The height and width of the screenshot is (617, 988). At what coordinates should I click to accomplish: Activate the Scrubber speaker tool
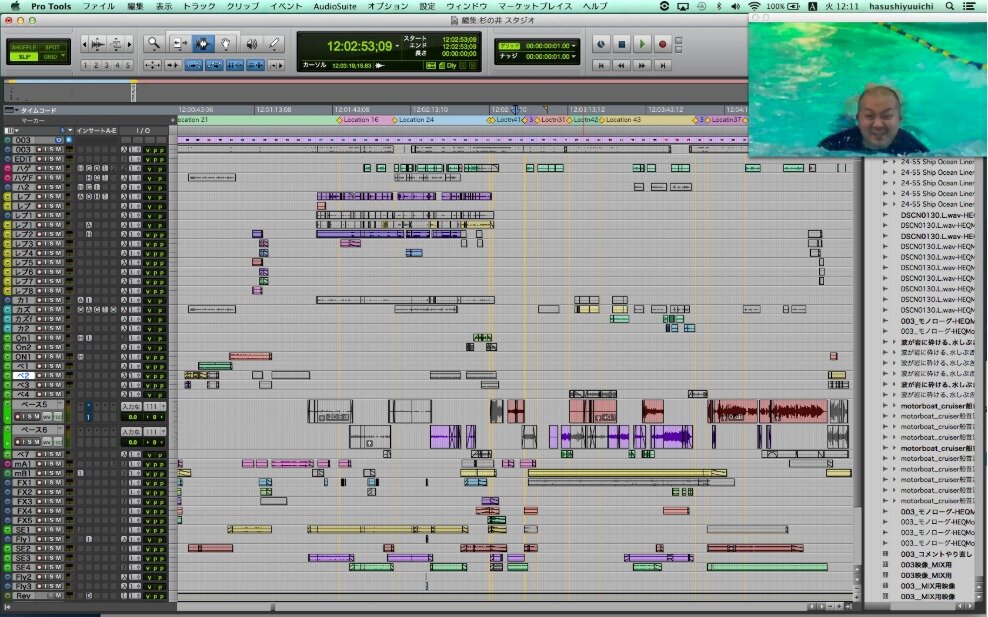pyautogui.click(x=250, y=43)
